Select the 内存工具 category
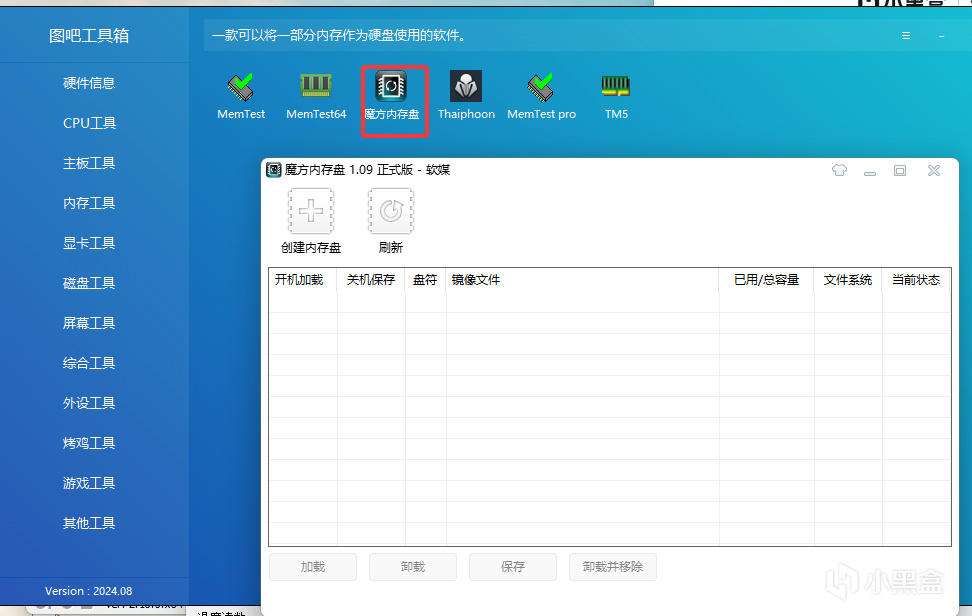Image resolution: width=972 pixels, height=616 pixels. click(x=89, y=203)
